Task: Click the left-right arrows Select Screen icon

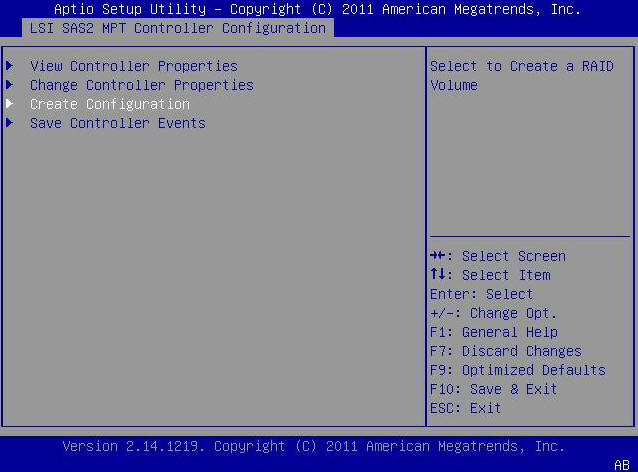Action: click(x=438, y=256)
